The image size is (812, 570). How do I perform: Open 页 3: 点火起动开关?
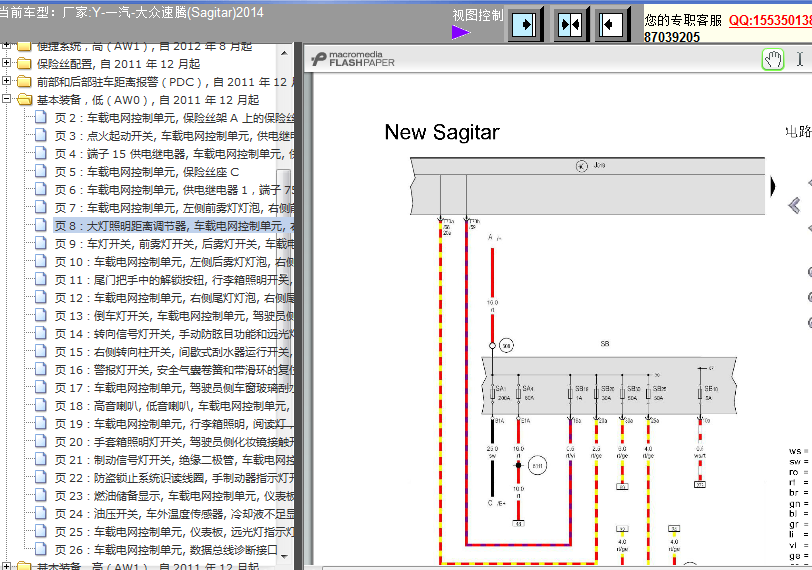[174, 136]
